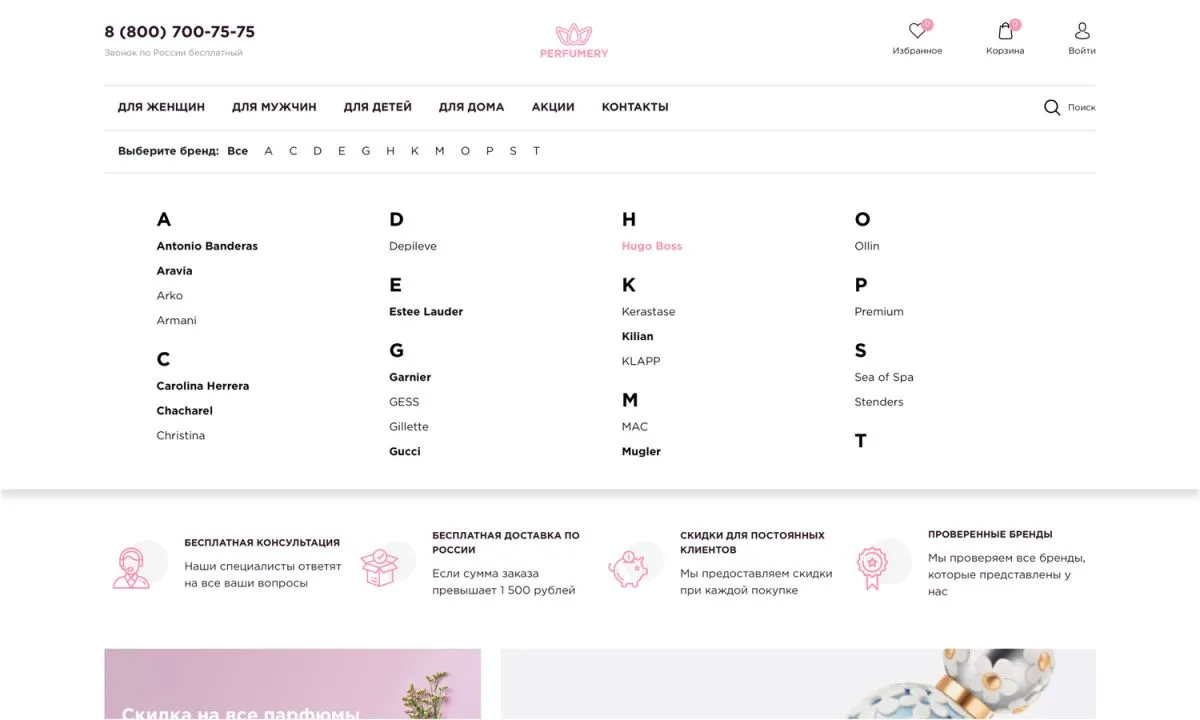
Task: Filter brands by letter G
Action: point(365,150)
